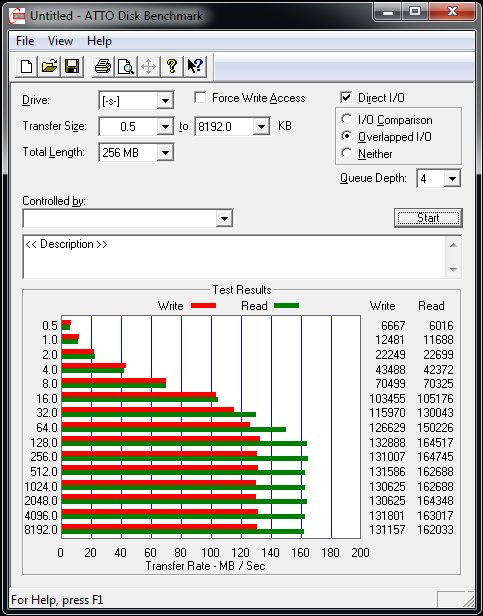Select the I/O Comparison radio button
Image resolution: width=483 pixels, height=616 pixels.
pos(347,119)
